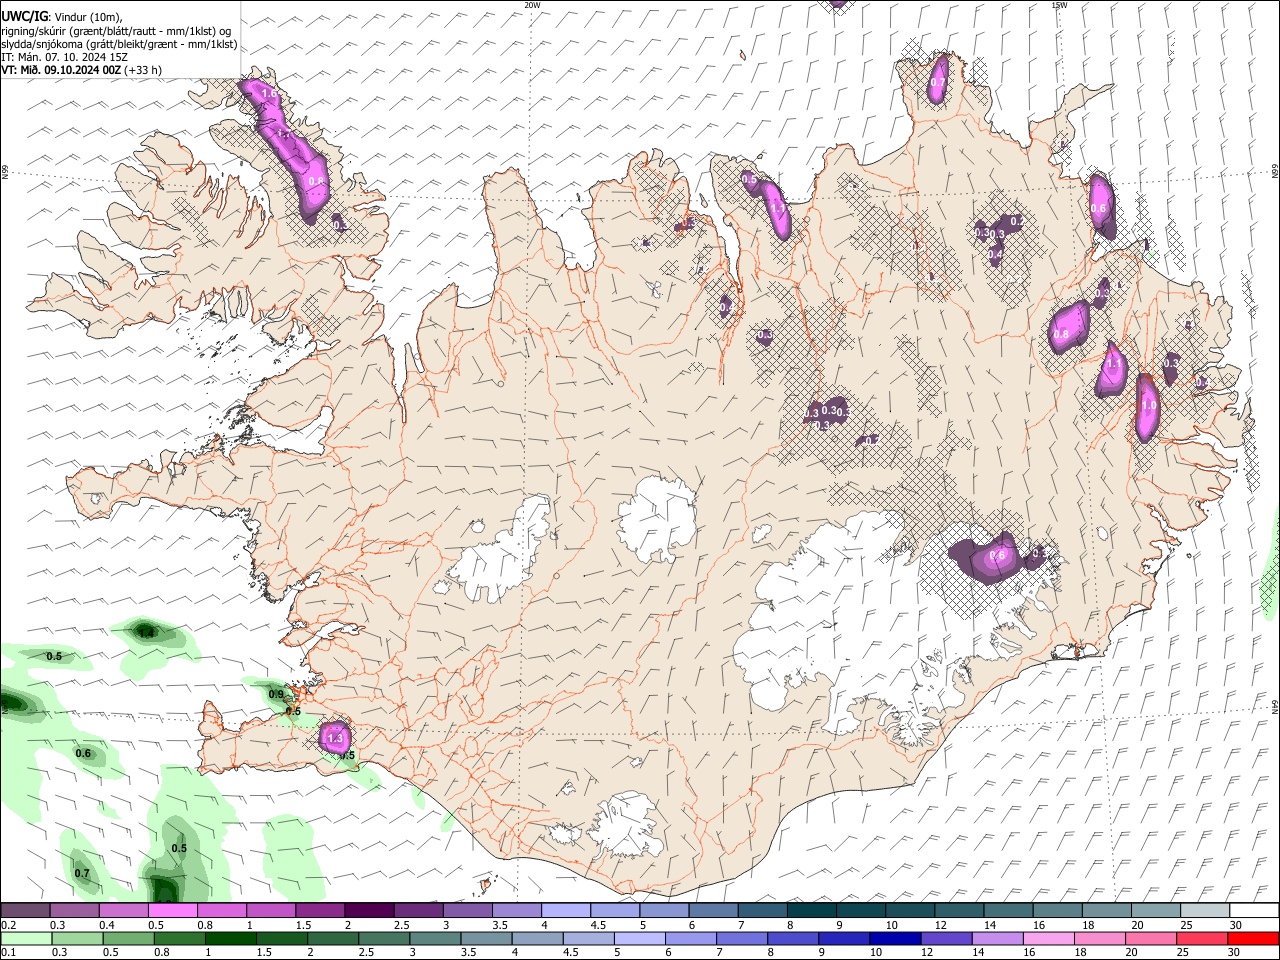Image resolution: width=1280 pixels, height=960 pixels.
Task: Select the 16–18 light pink rain legend swatch
Action: tap(1049, 938)
